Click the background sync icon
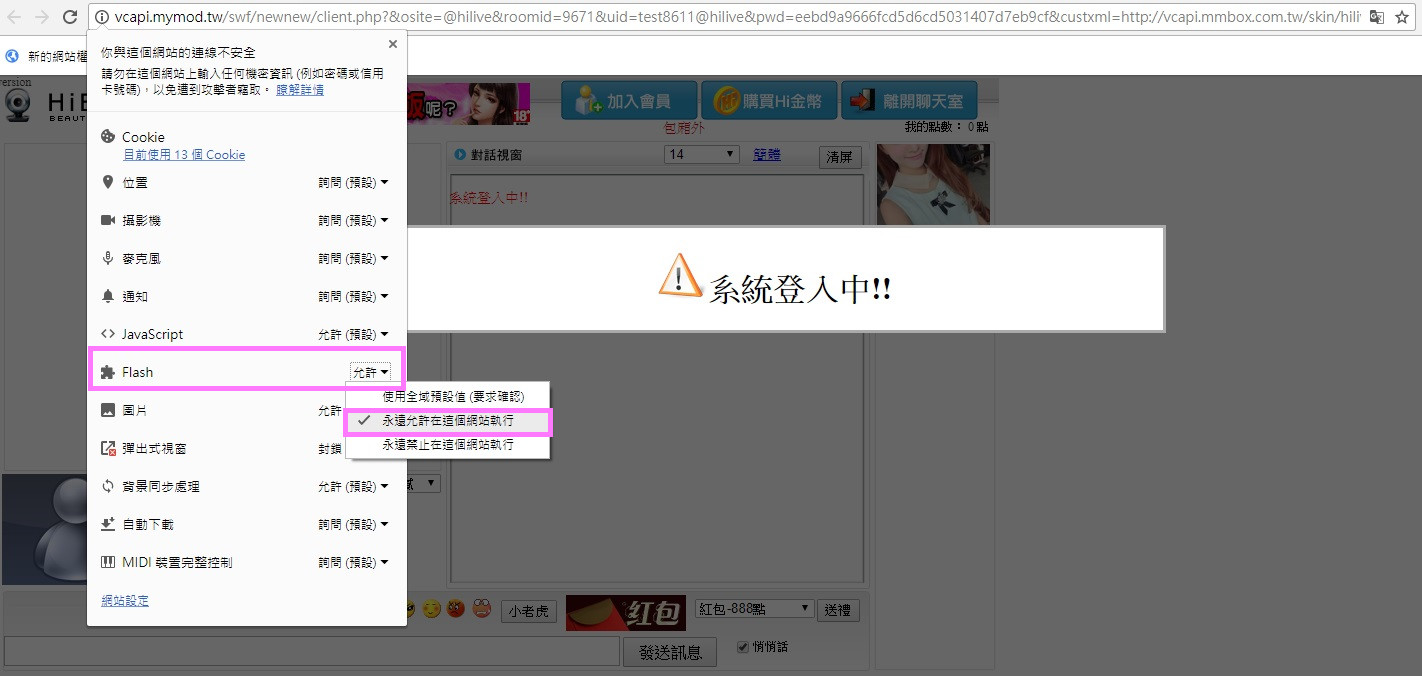 tap(108, 486)
